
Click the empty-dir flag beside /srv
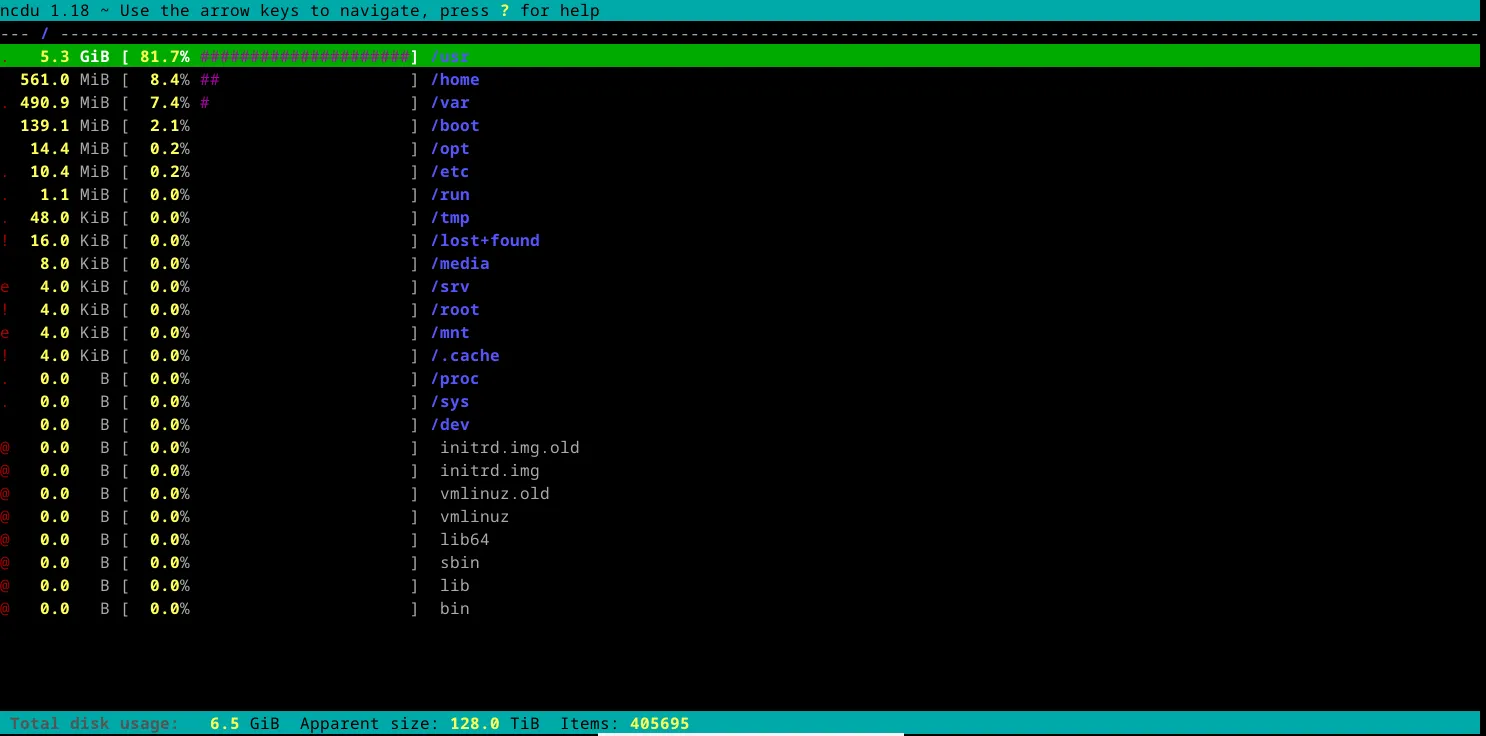pyautogui.click(x=5, y=287)
